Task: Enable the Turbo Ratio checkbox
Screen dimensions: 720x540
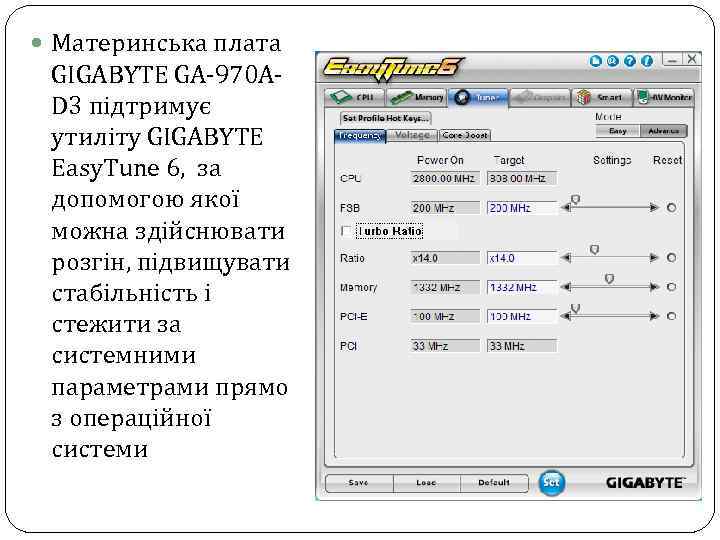Action: tap(347, 231)
